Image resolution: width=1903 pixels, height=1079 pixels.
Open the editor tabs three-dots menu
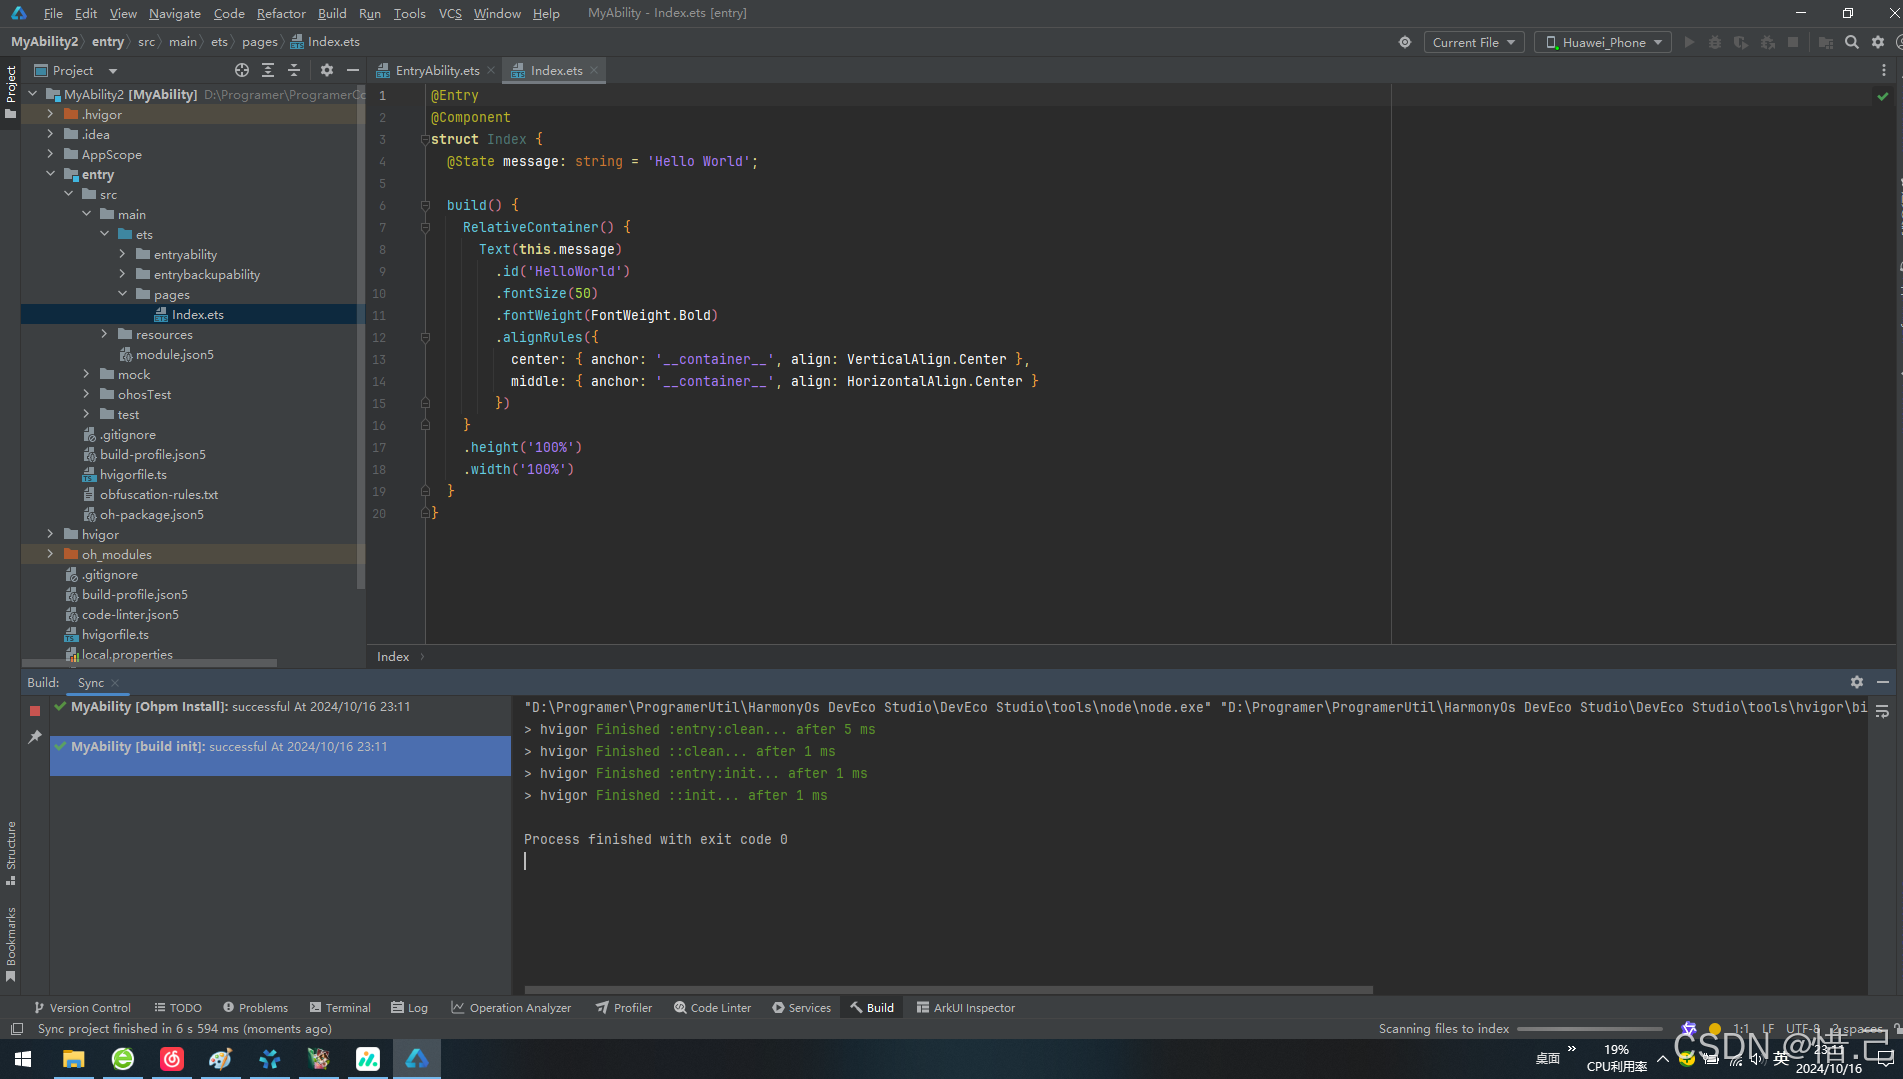(1884, 70)
